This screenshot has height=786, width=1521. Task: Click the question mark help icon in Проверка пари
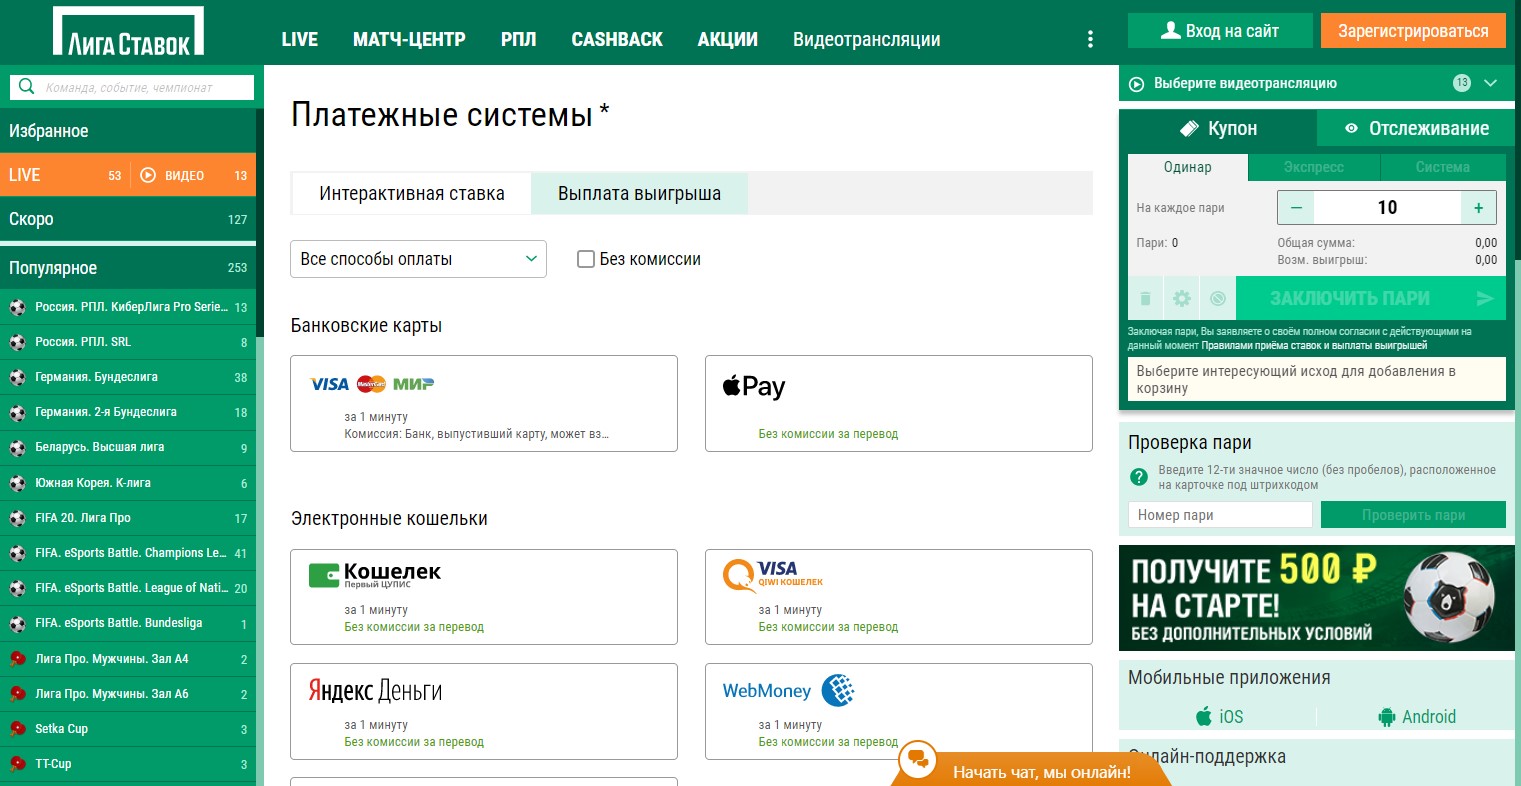tap(1138, 477)
